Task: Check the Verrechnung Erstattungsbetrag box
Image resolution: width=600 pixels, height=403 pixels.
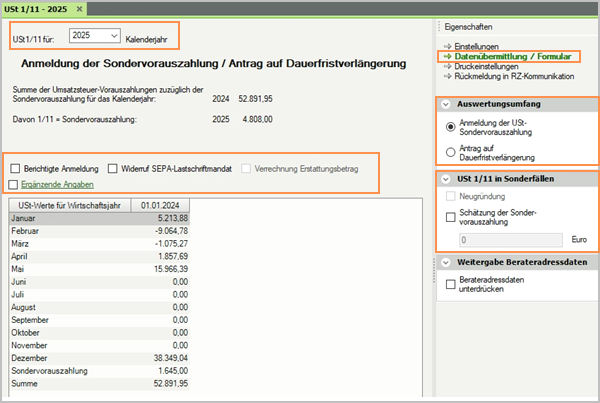Action: coord(246,168)
